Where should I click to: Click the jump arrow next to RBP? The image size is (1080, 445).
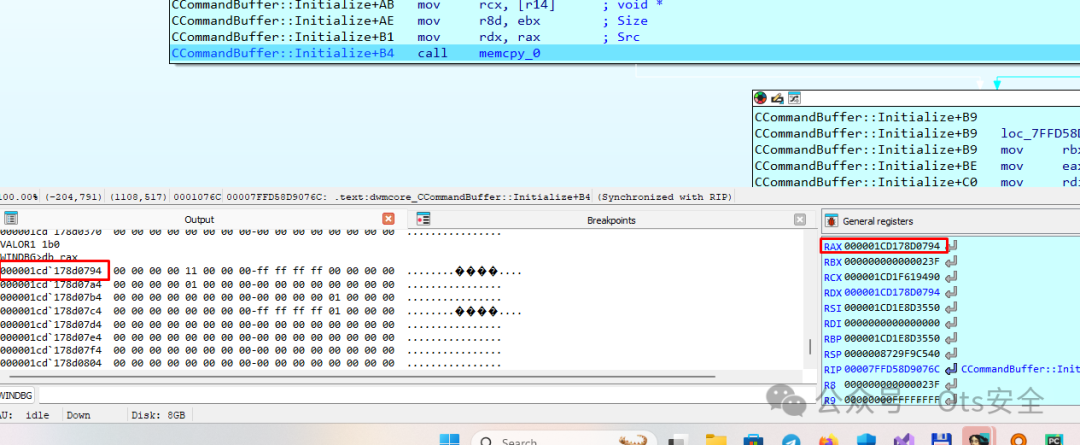tap(953, 338)
